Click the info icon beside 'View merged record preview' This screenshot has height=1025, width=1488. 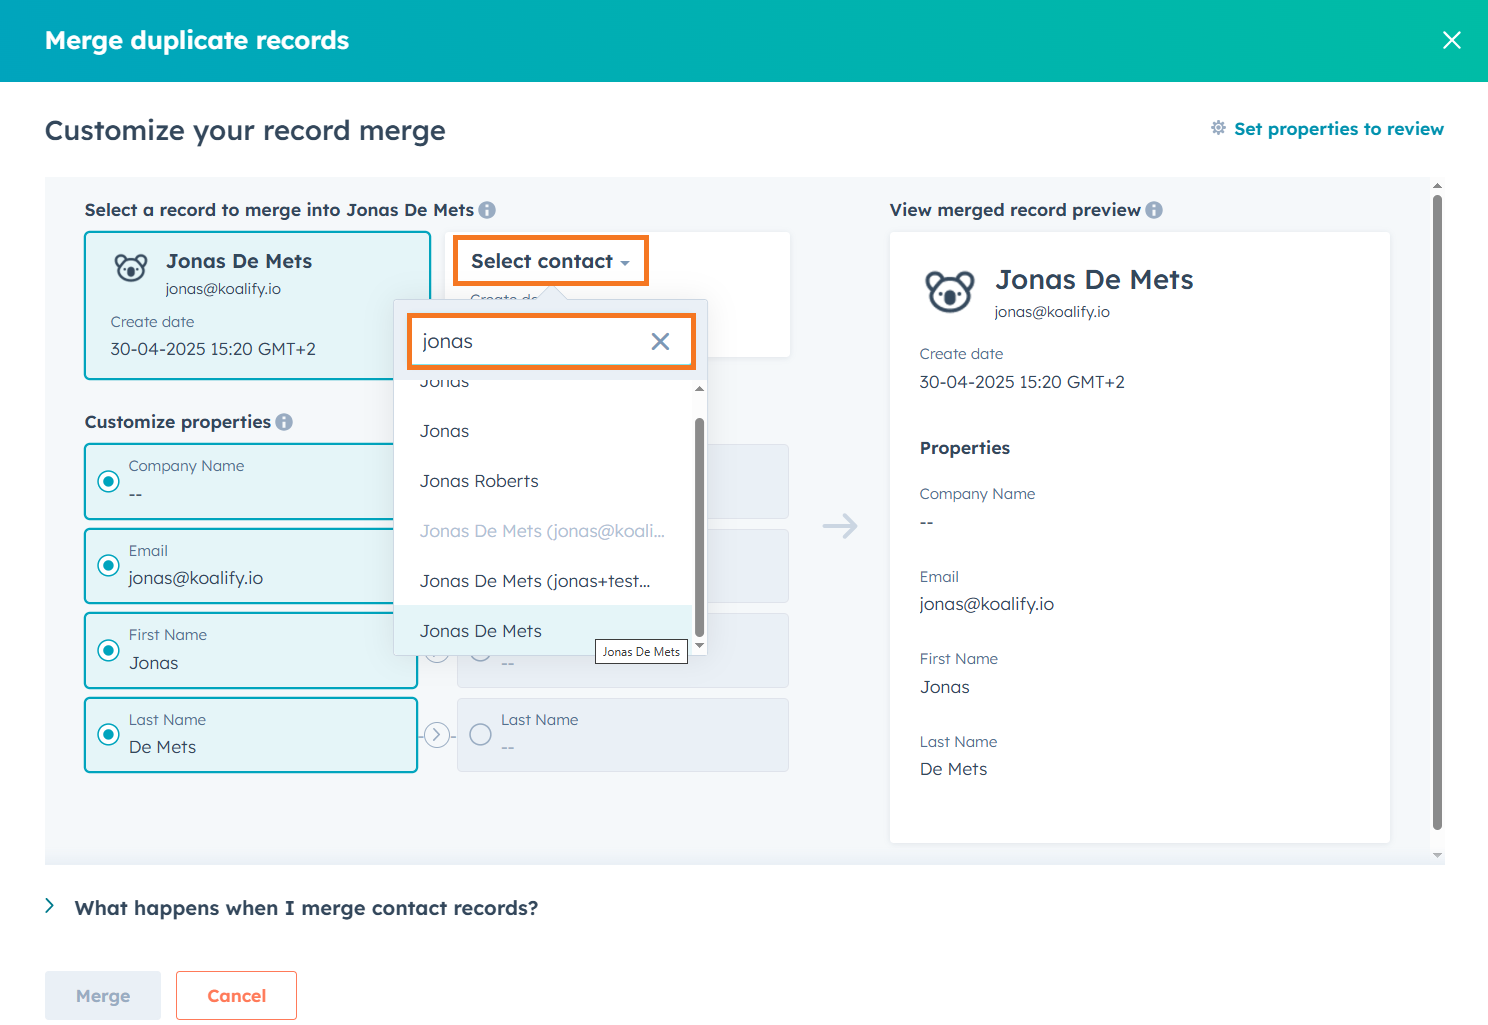1155,210
